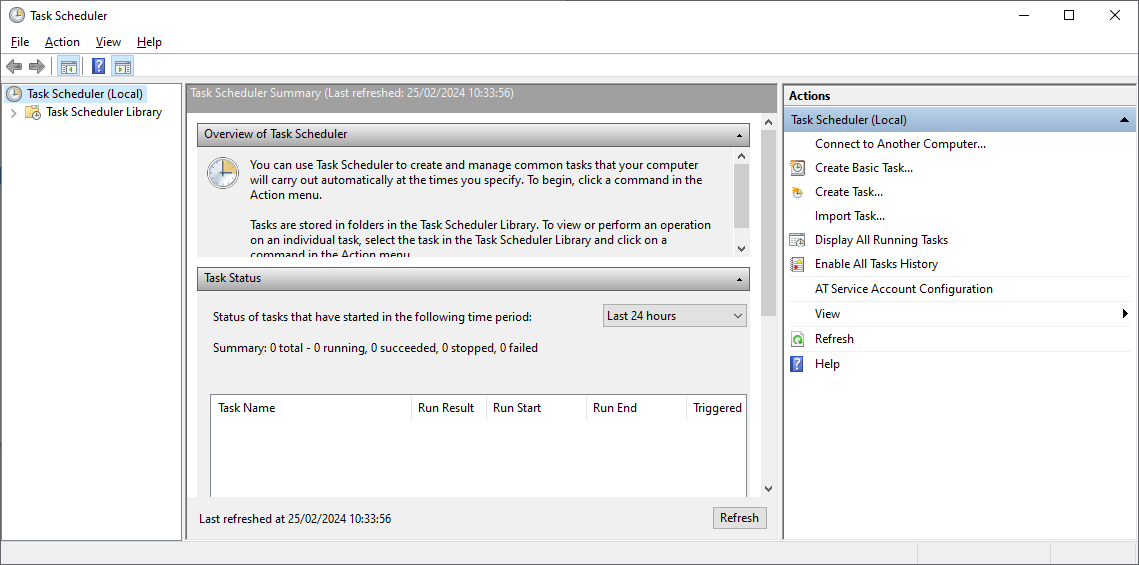Click the blue question mark toolbar icon
The height and width of the screenshot is (565, 1139).
coord(98,67)
